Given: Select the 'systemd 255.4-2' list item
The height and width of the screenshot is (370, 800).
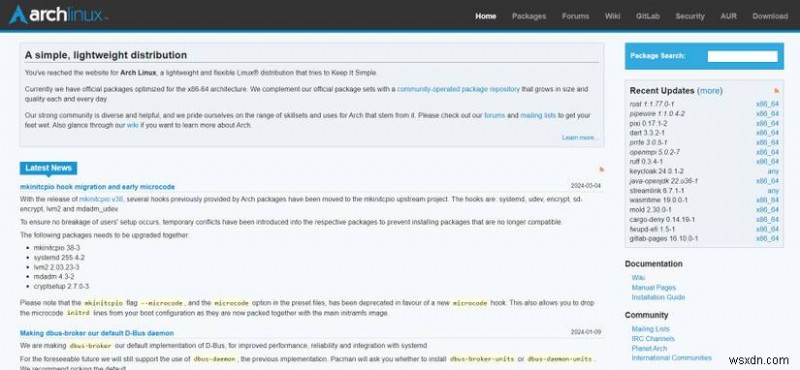Looking at the screenshot, I should click(59, 258).
